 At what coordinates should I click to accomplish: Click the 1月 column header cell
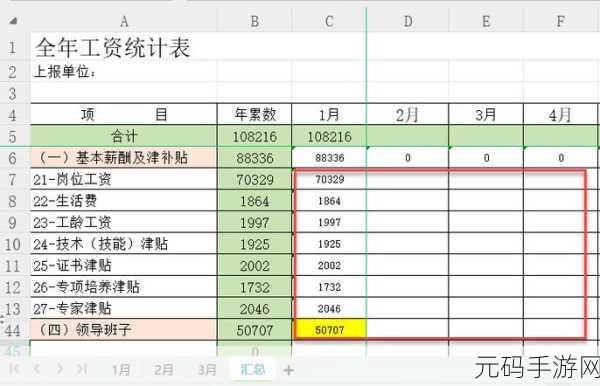[329, 114]
